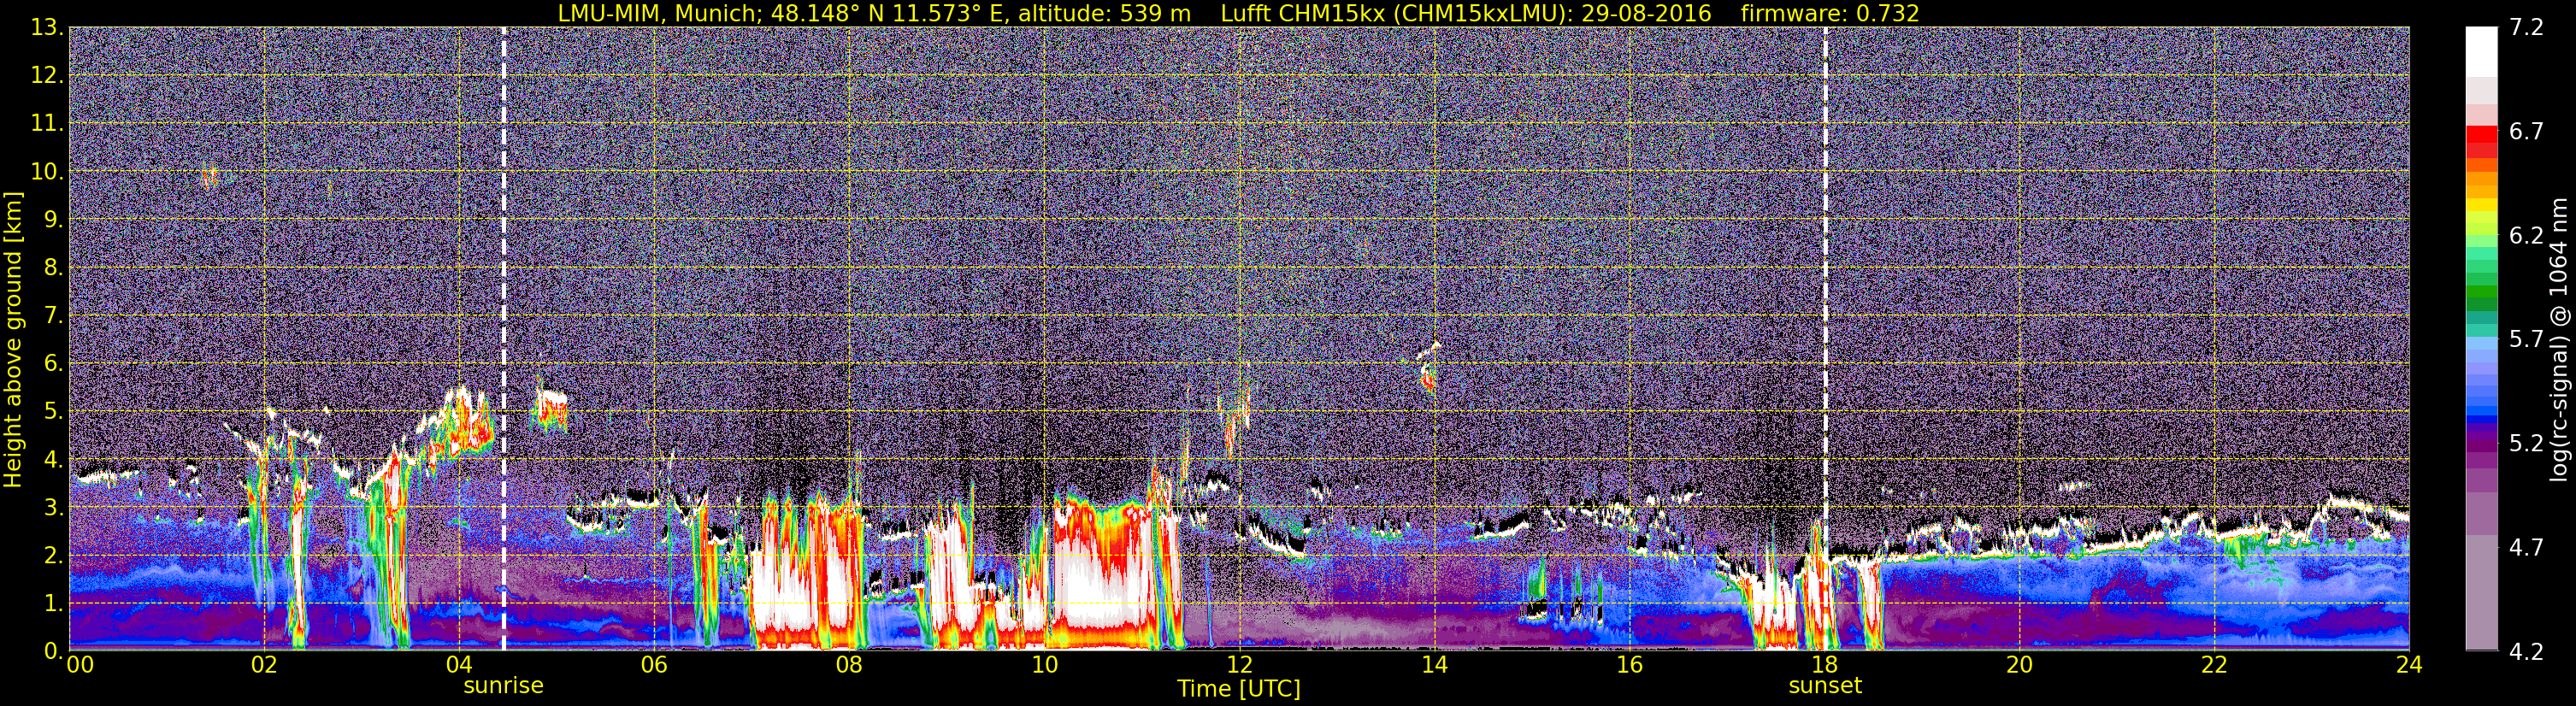
Task: Click height axis tick label '7.'
Action: tap(53, 315)
